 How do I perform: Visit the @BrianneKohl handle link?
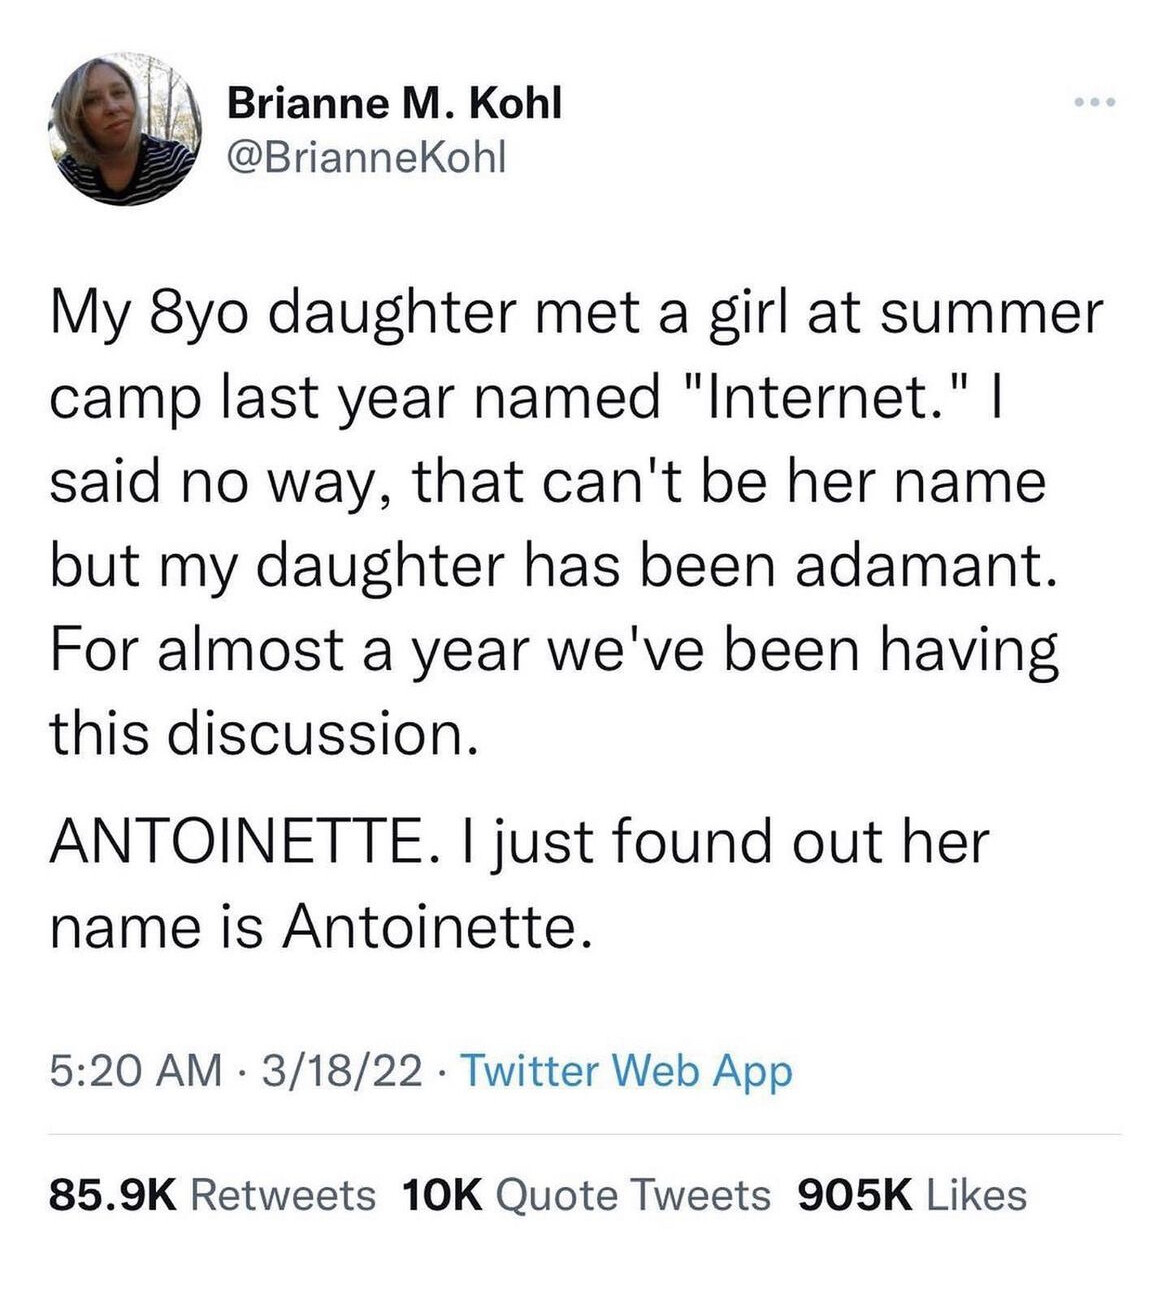click(367, 157)
